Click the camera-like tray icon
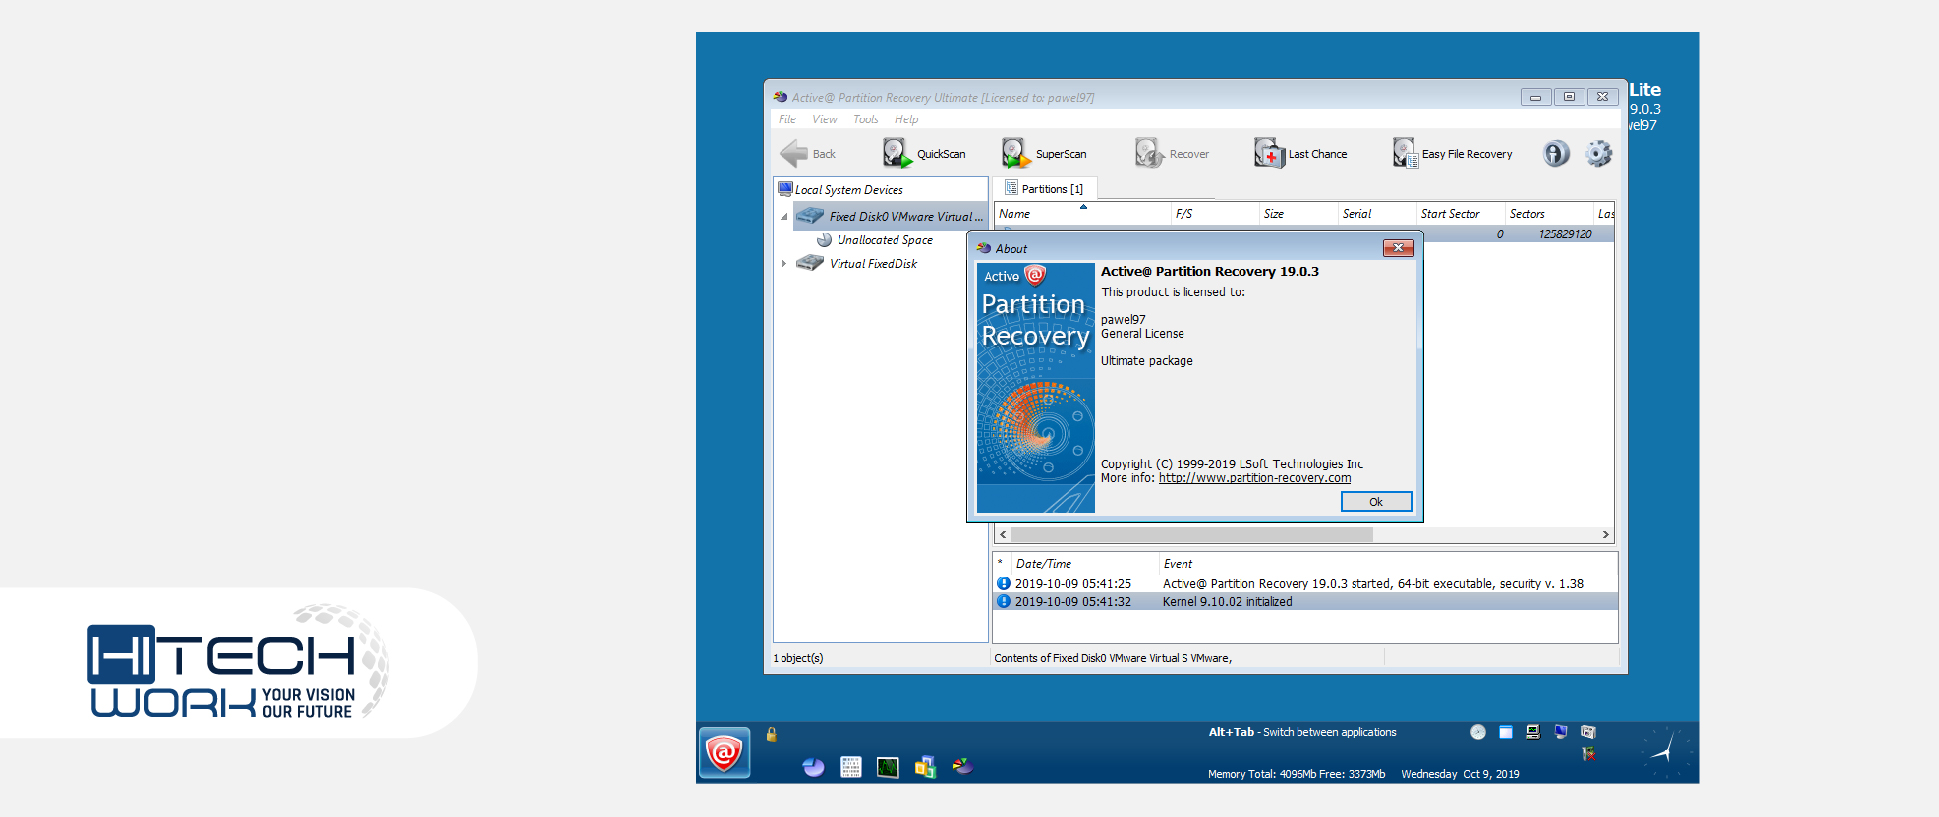 1588,732
